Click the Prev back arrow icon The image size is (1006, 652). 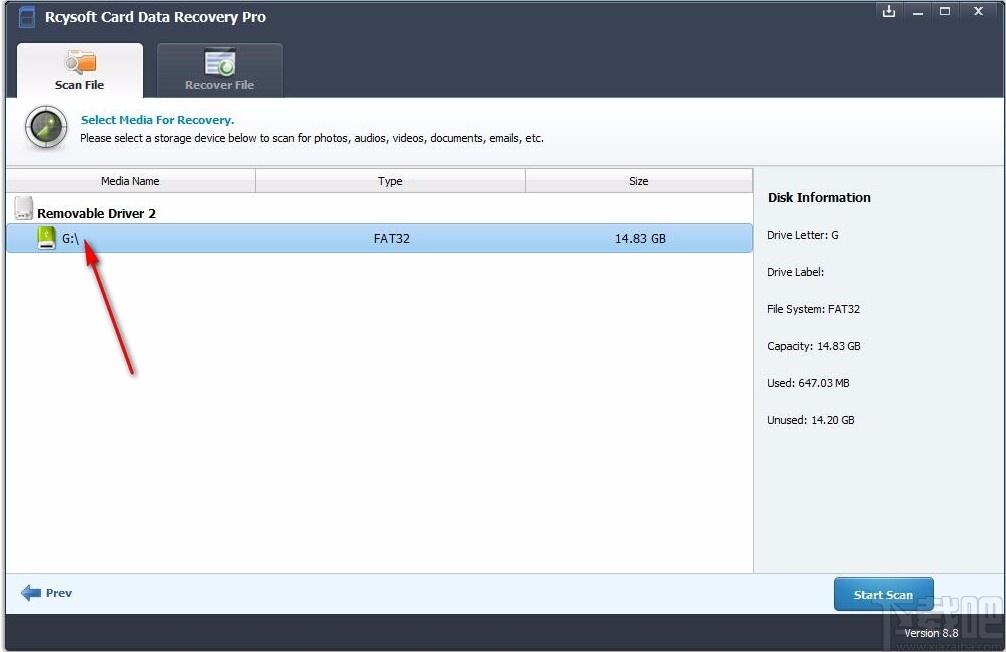(31, 592)
